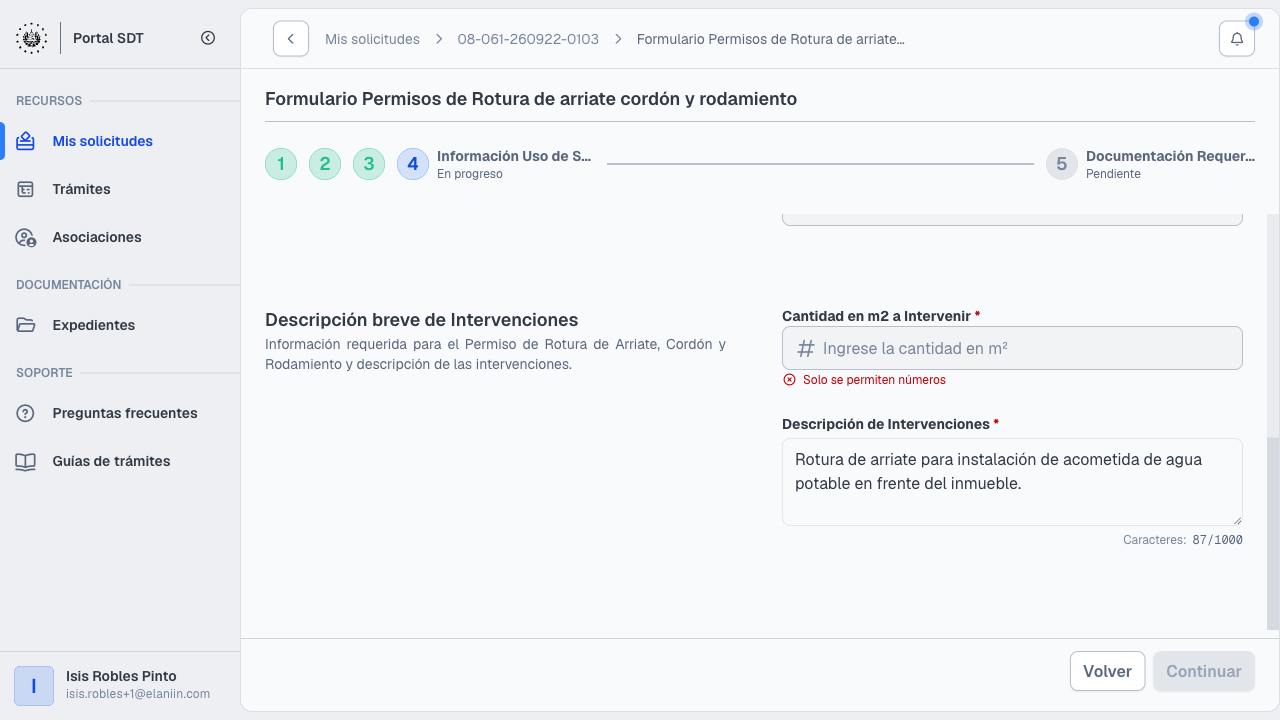The height and width of the screenshot is (720, 1280).
Task: Collapse the sidebar with the arrow icon
Action: pos(208,38)
